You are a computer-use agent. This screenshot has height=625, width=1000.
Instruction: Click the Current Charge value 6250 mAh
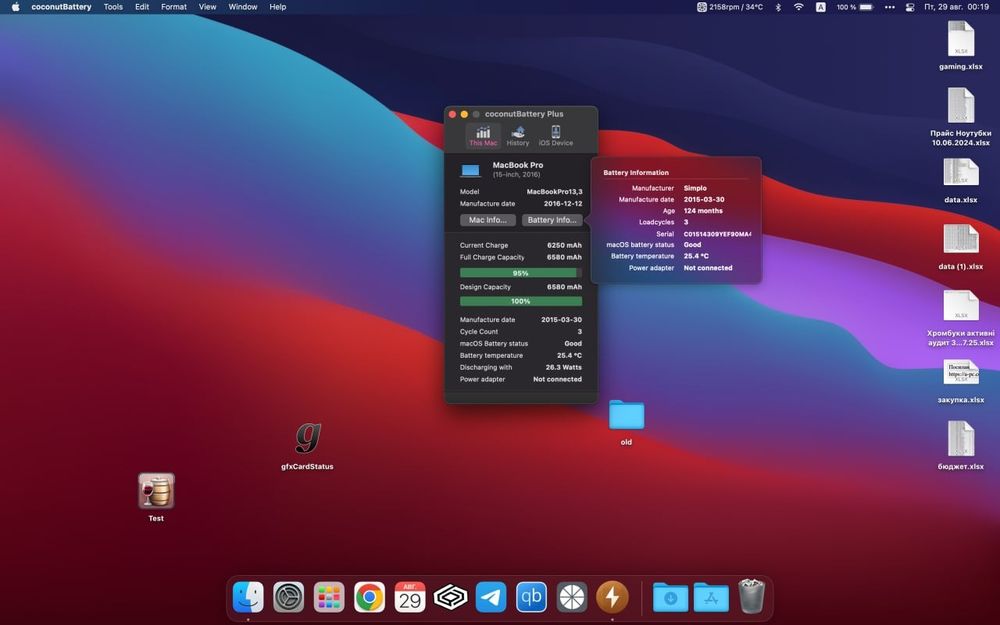(564, 246)
